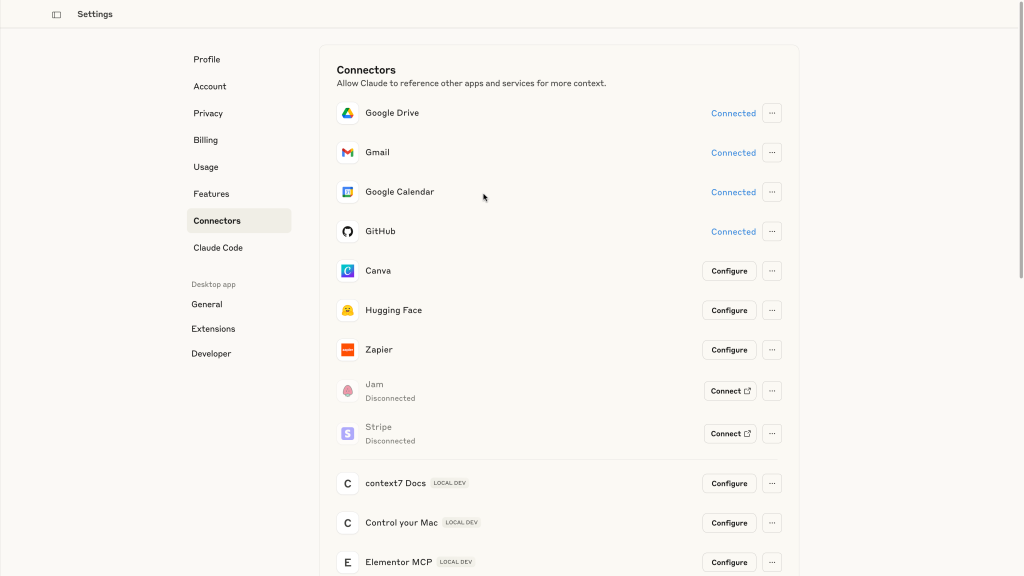Open more options for Google Calendar
This screenshot has width=1024, height=576.
pyautogui.click(x=772, y=192)
